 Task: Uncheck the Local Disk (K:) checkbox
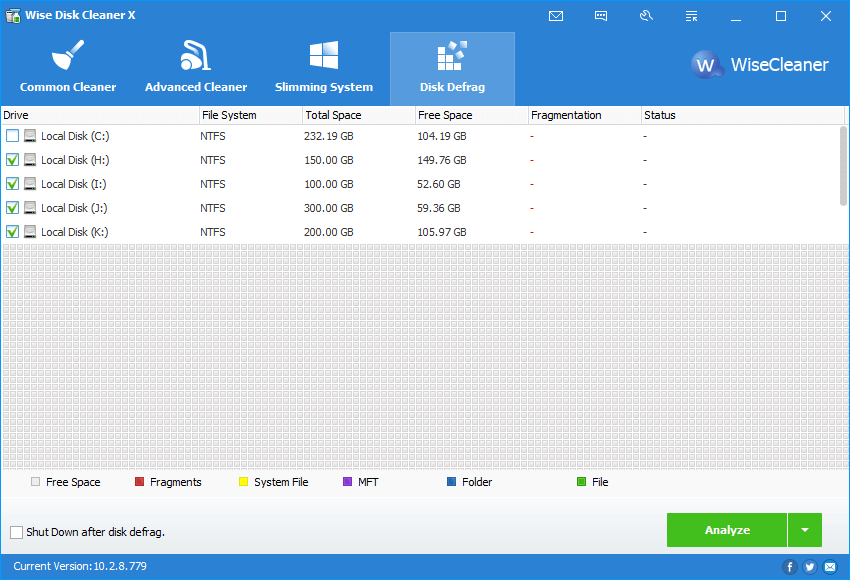[x=12, y=232]
